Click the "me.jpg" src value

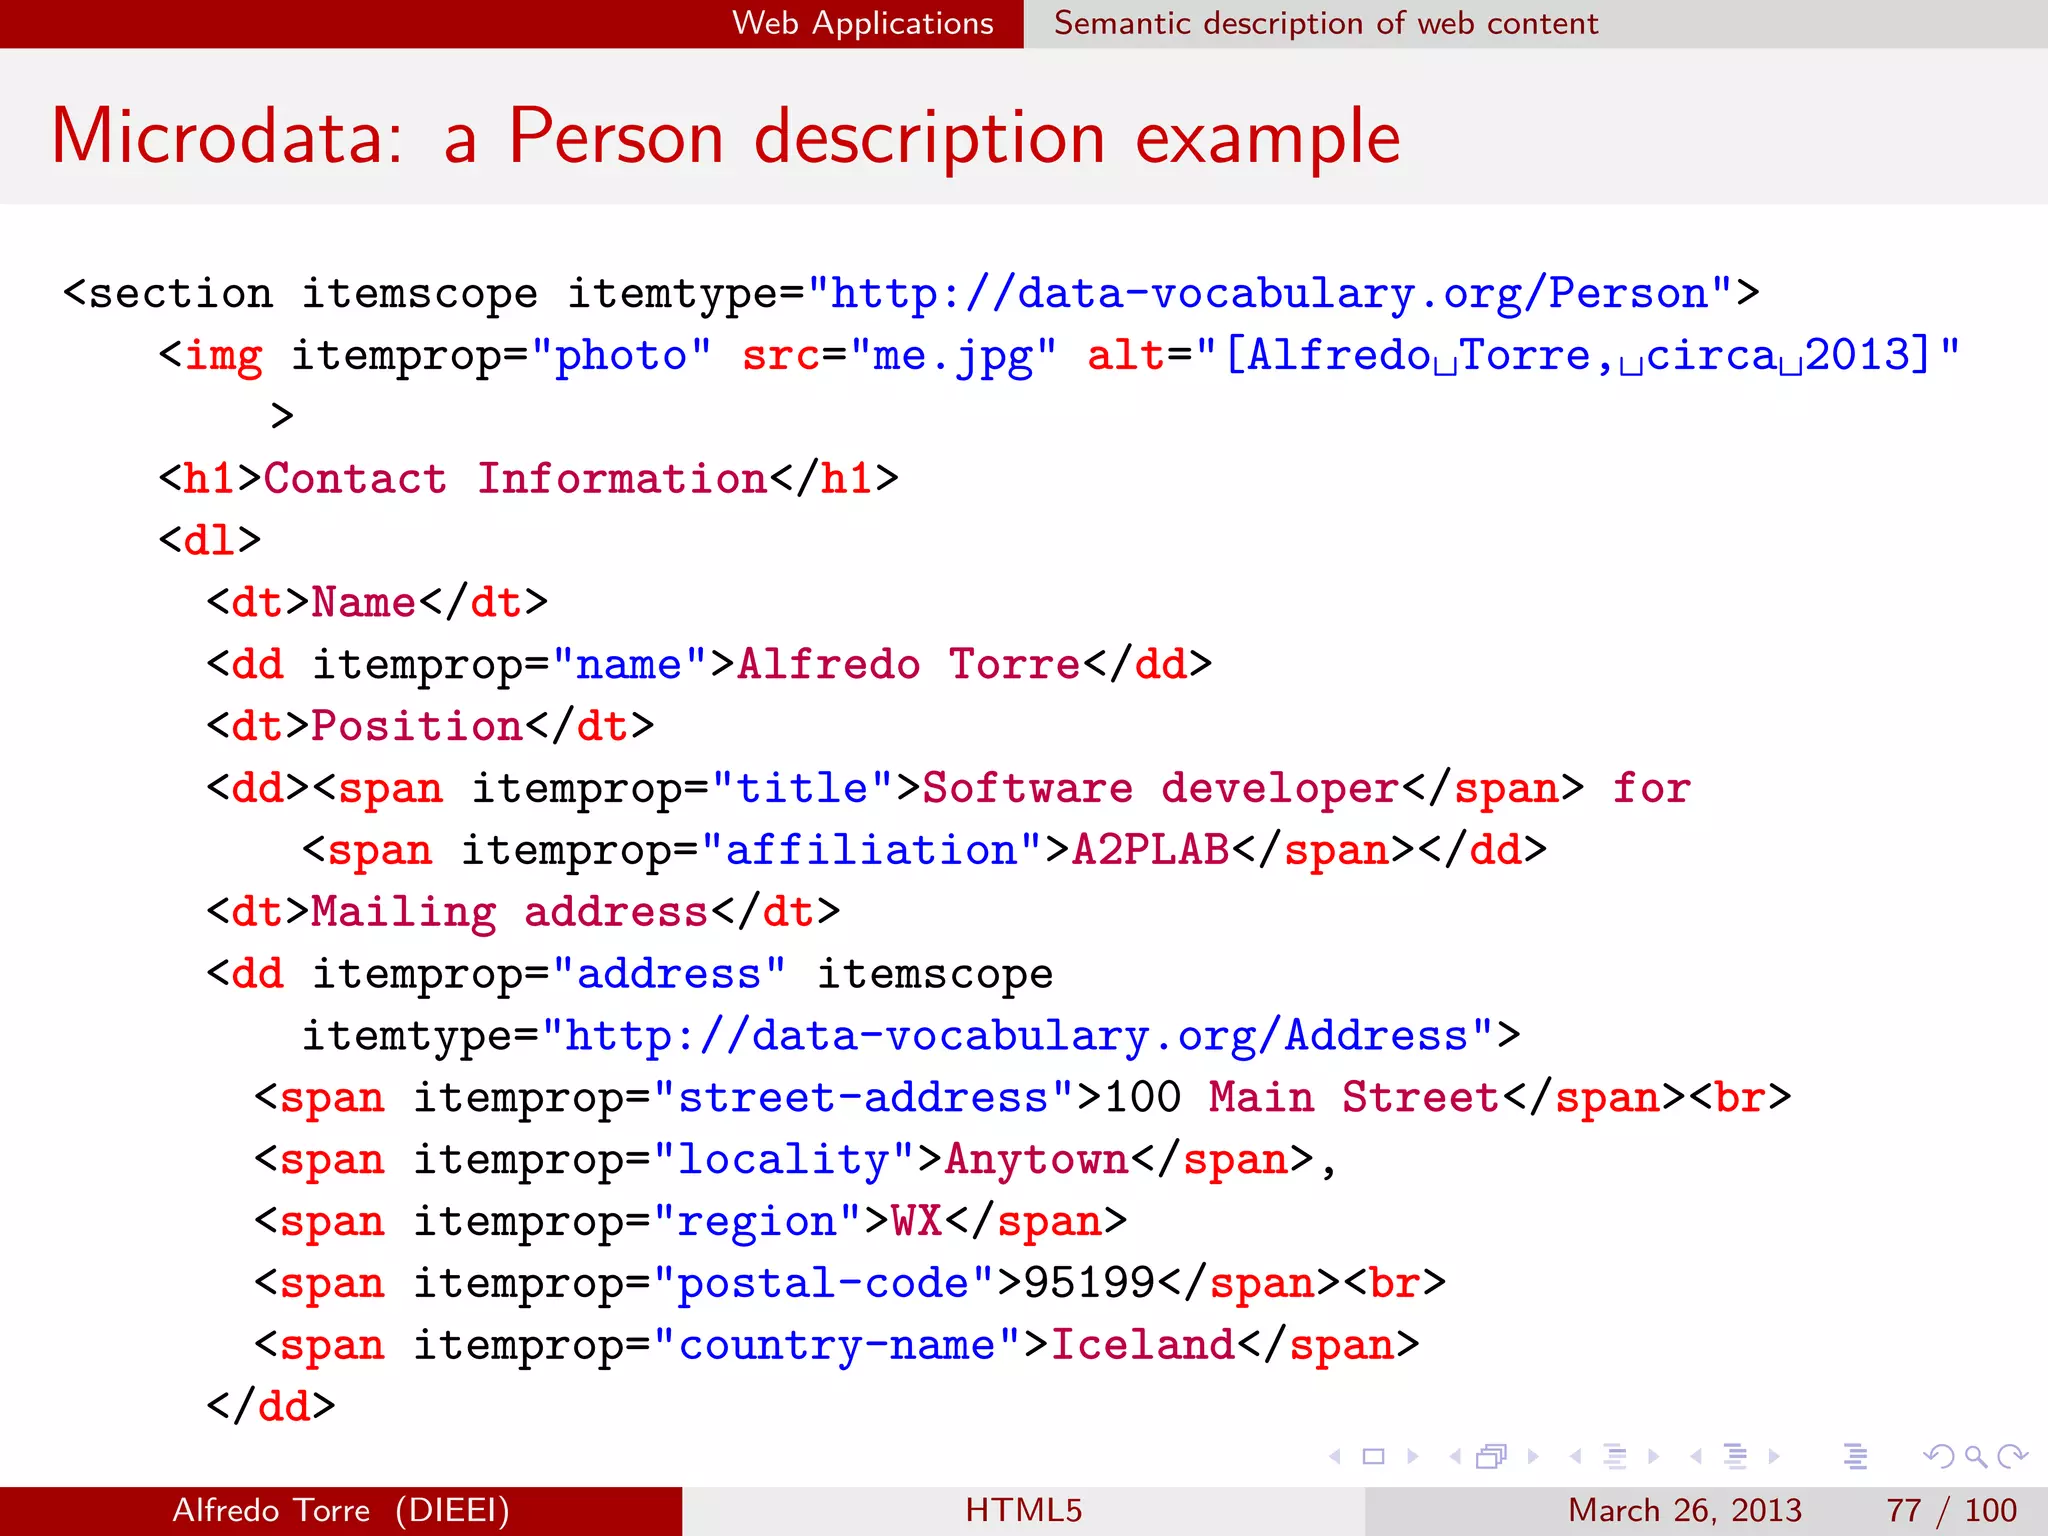(x=952, y=356)
